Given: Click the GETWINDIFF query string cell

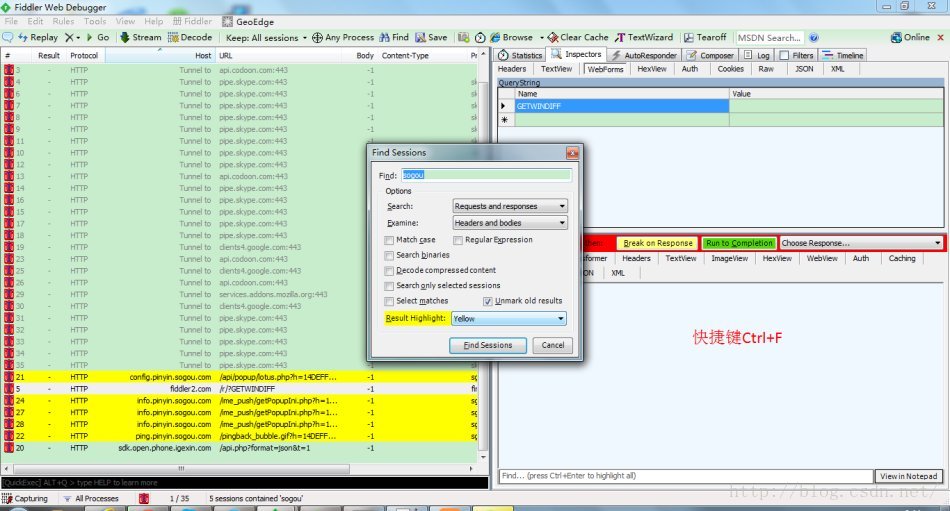Looking at the screenshot, I should pos(622,106).
